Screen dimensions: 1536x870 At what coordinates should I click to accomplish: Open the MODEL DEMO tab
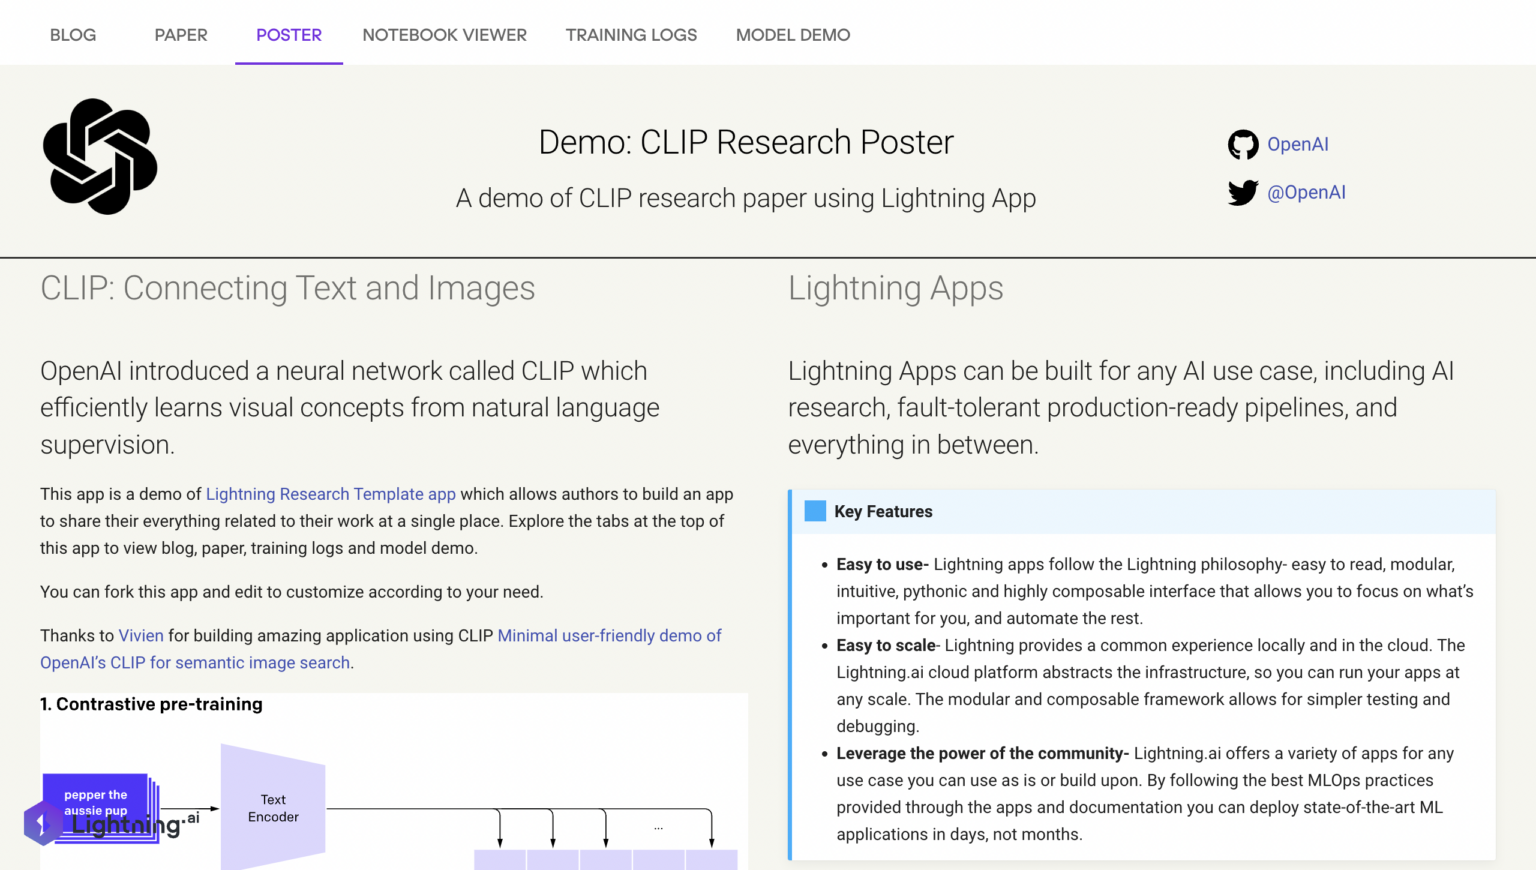[792, 35]
